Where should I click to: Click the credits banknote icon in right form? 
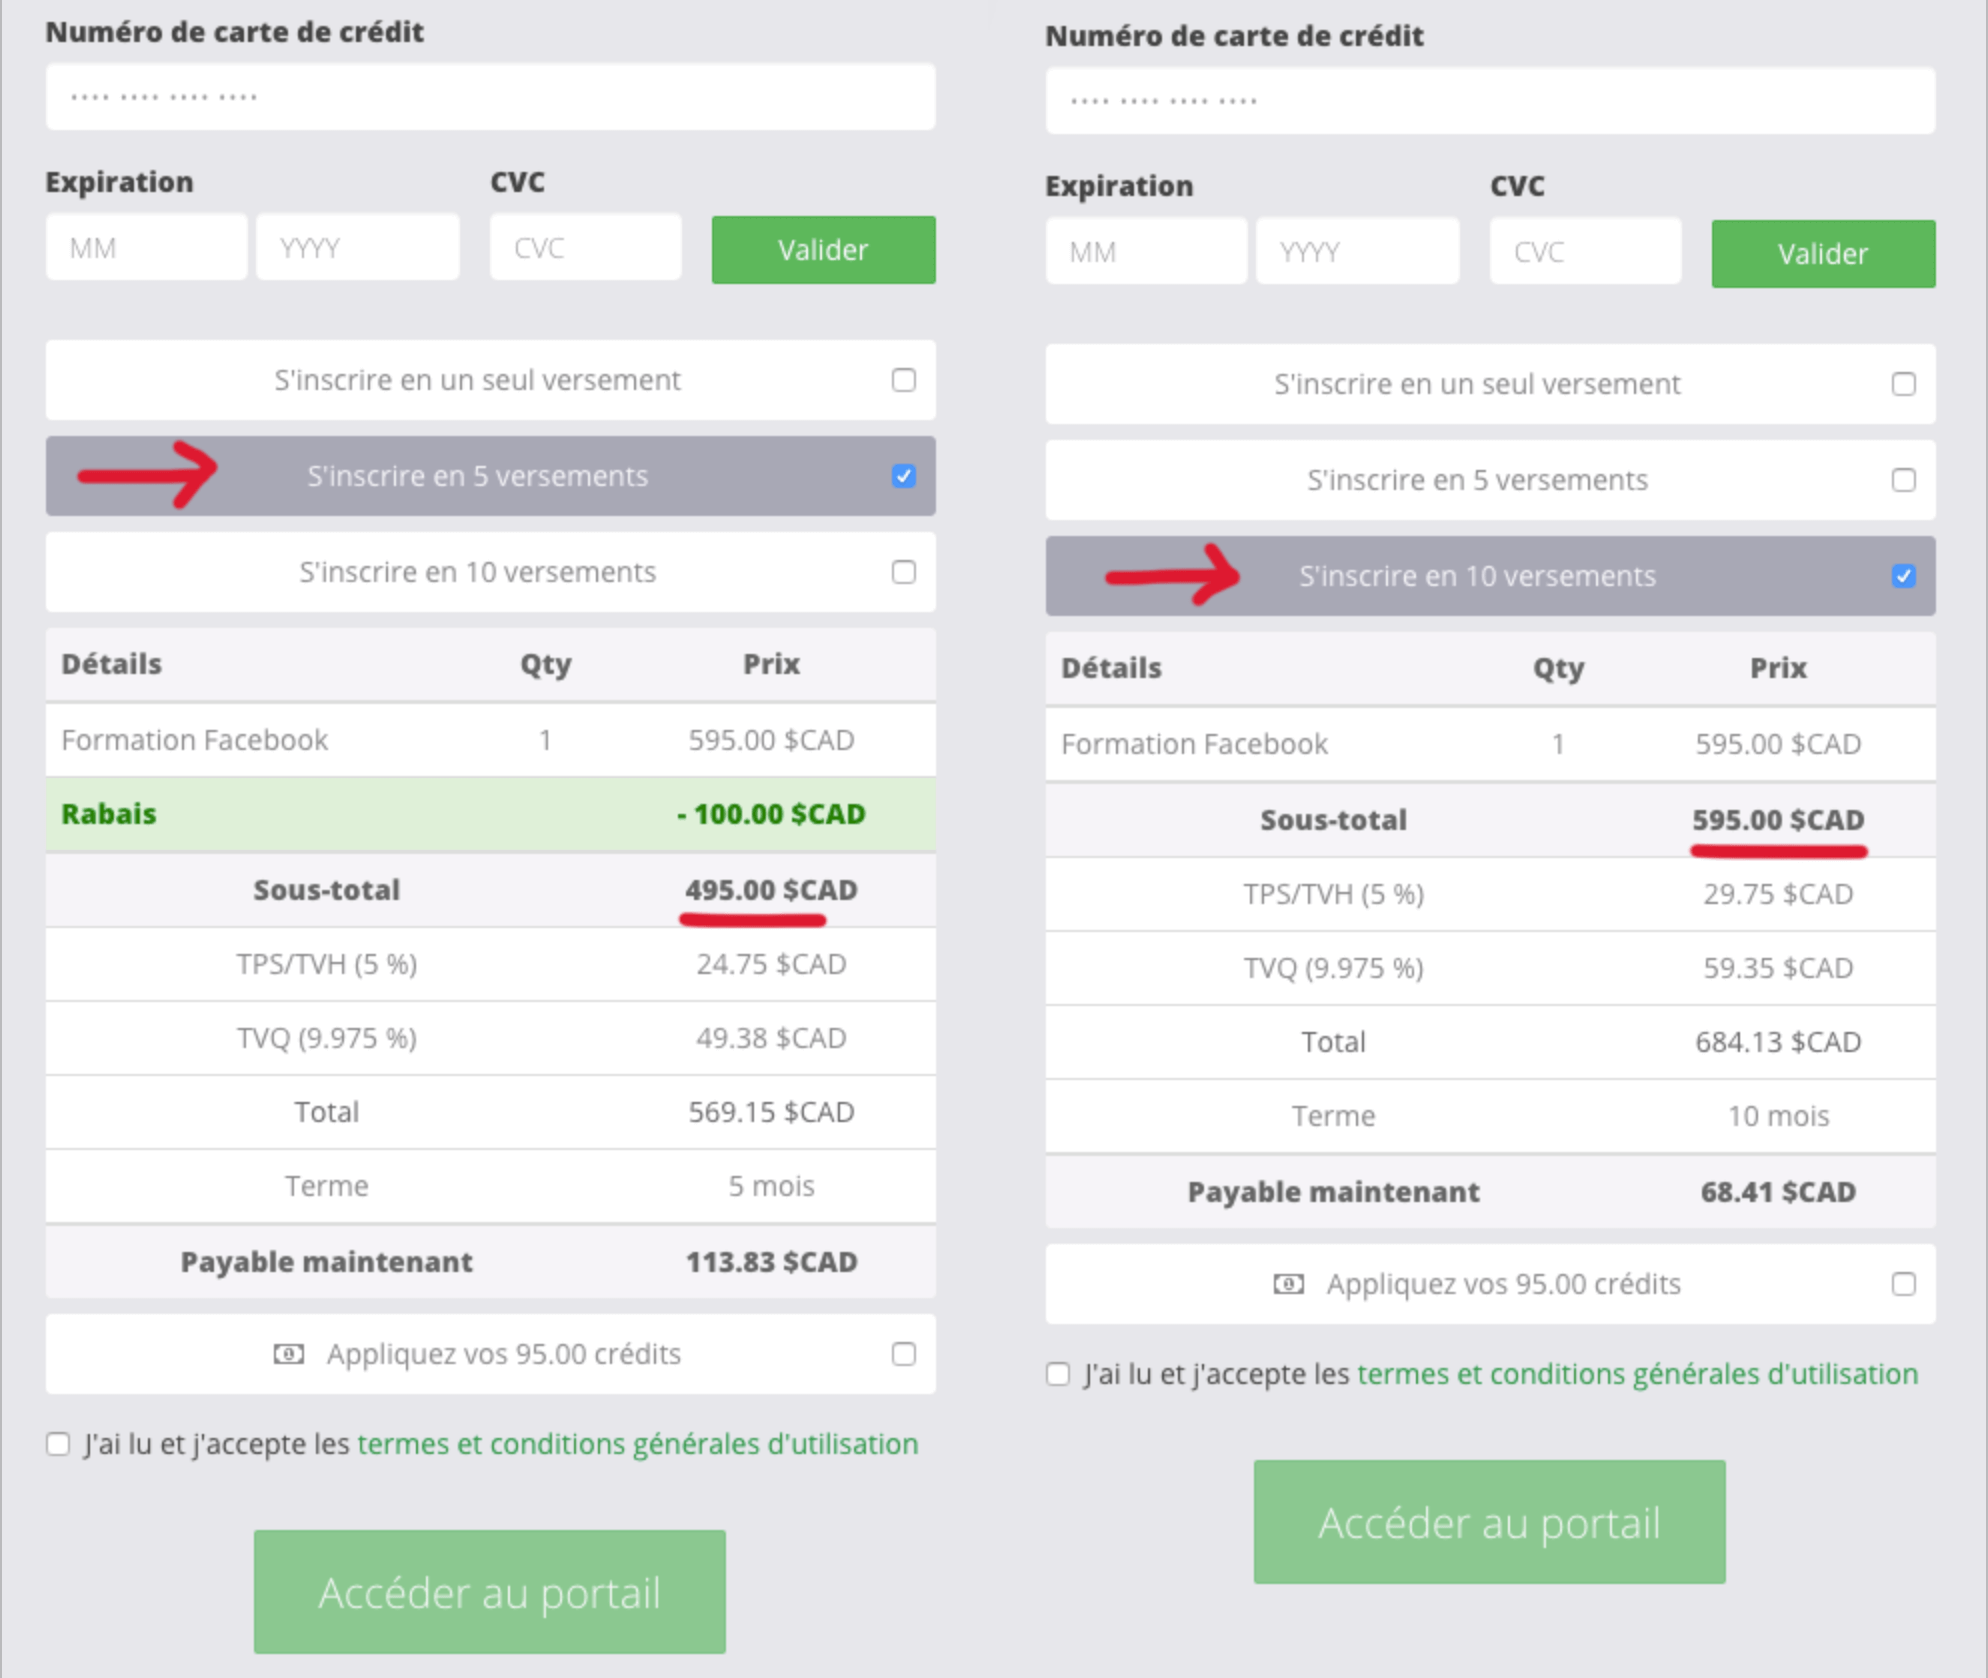tap(1288, 1284)
